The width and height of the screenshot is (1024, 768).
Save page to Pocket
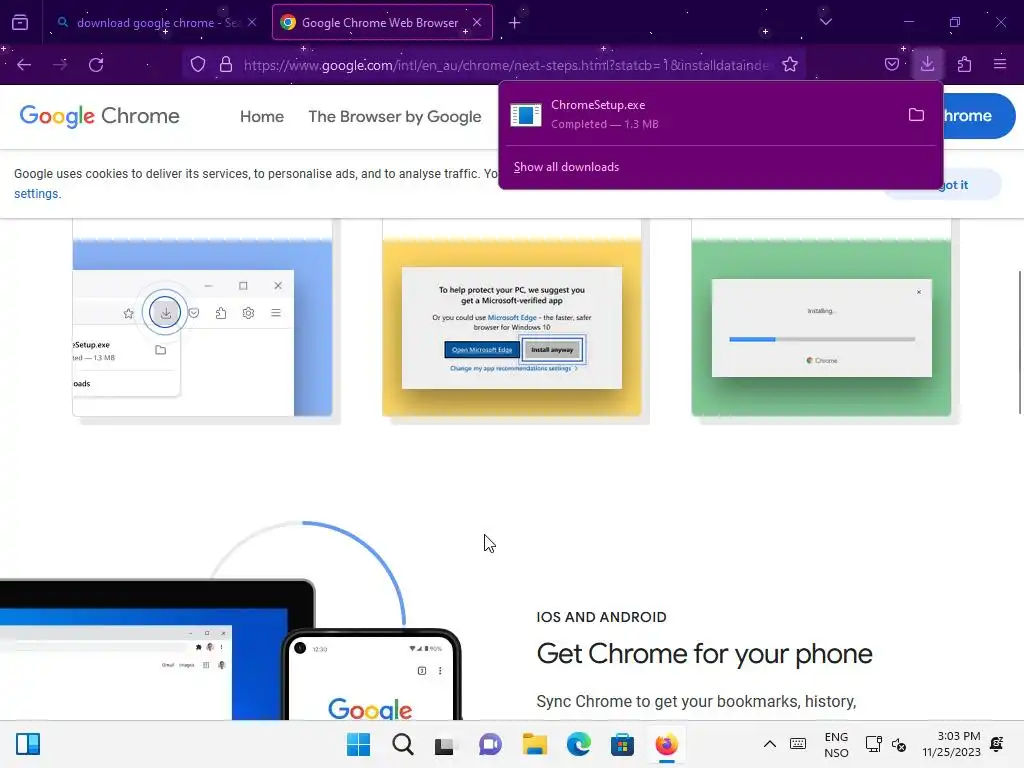[892, 65]
